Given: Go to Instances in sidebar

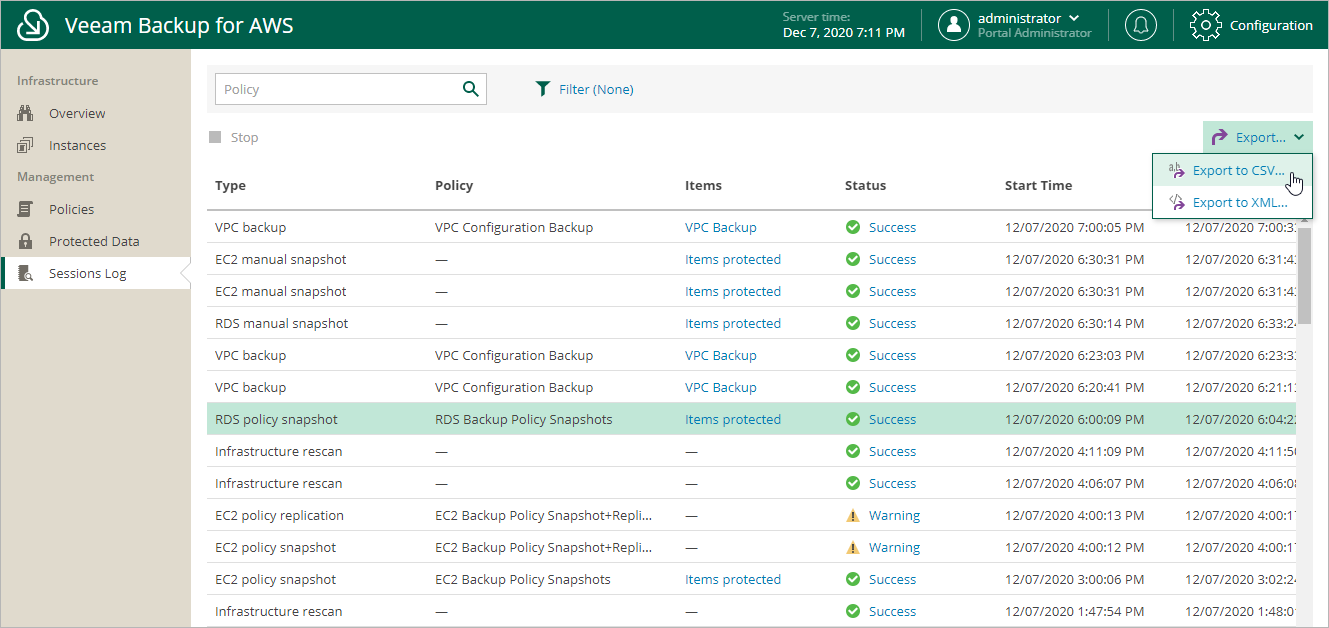Looking at the screenshot, I should tap(77, 146).
